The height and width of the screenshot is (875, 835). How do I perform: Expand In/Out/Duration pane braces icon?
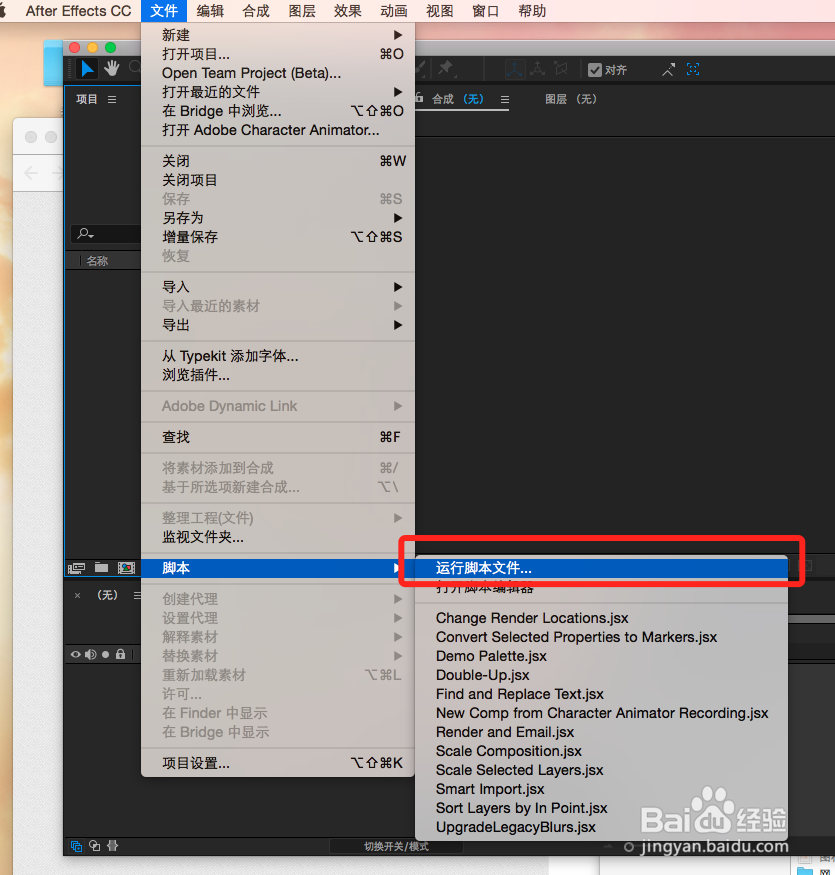click(113, 846)
